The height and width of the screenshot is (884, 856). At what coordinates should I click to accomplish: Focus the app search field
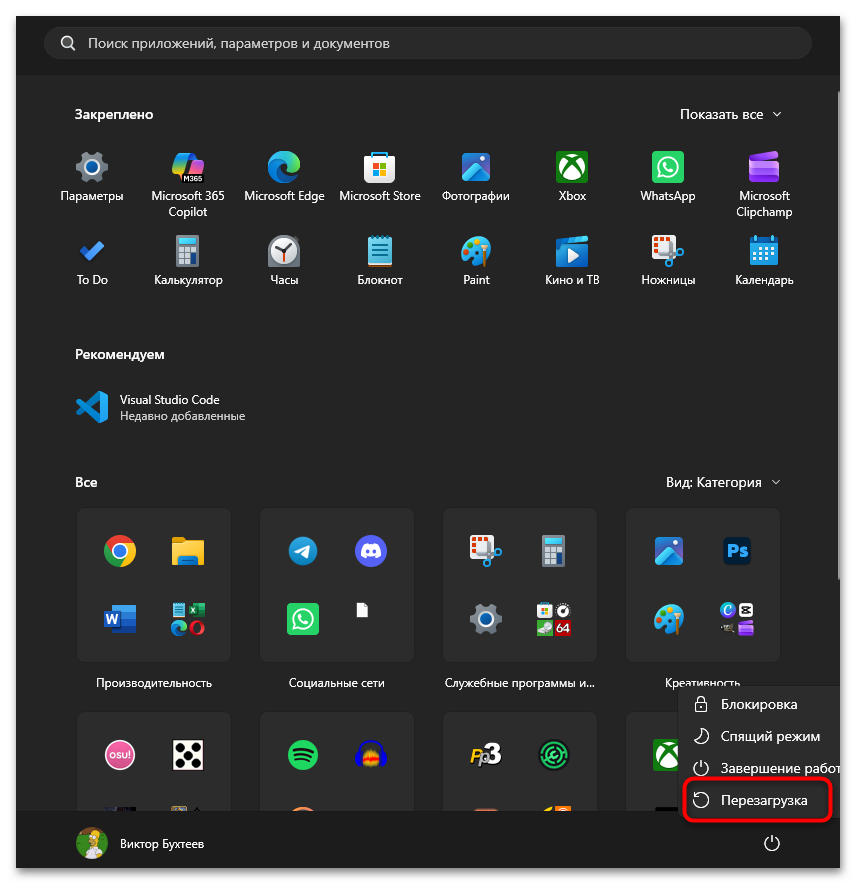pos(427,43)
